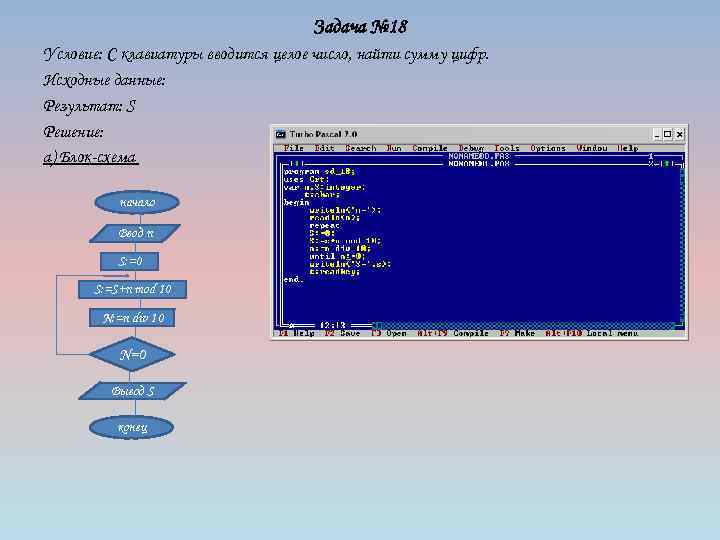Open the Window menu

(591, 148)
